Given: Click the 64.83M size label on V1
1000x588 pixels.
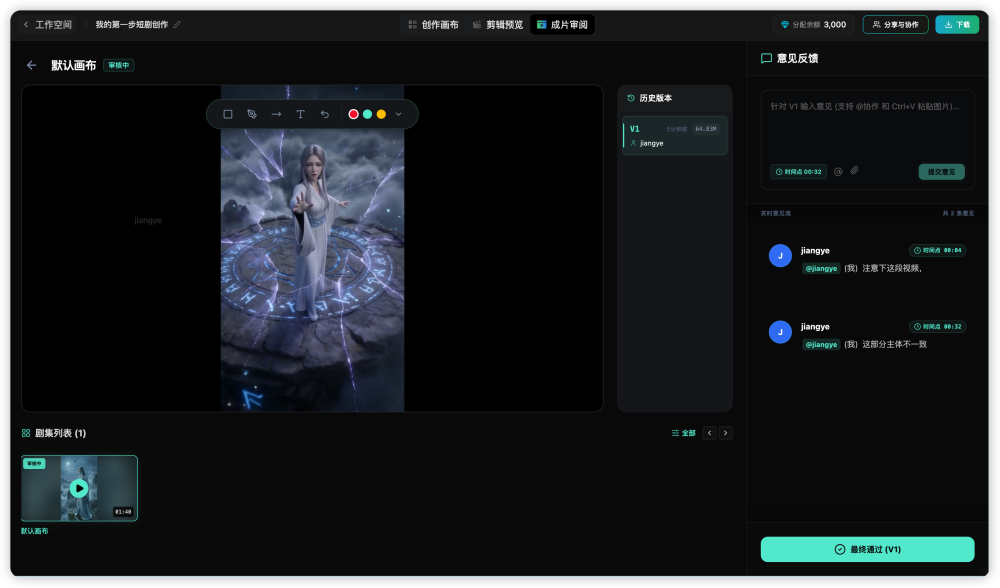Looking at the screenshot, I should click(706, 129).
